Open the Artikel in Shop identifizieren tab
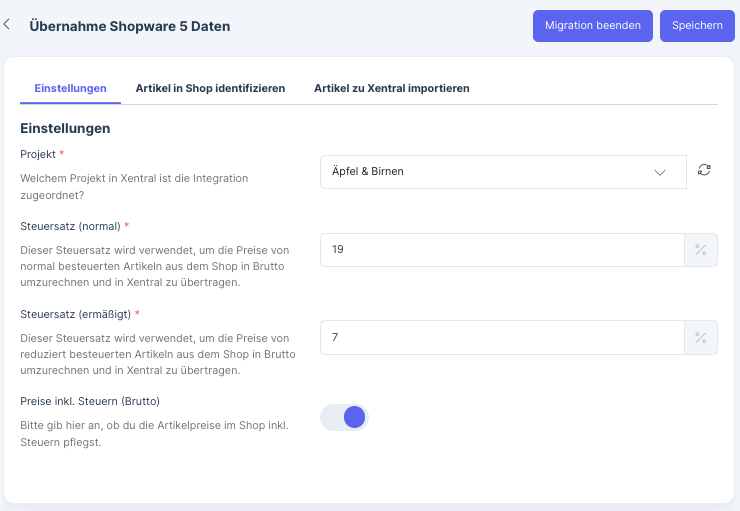This screenshot has width=740, height=511. click(x=210, y=88)
